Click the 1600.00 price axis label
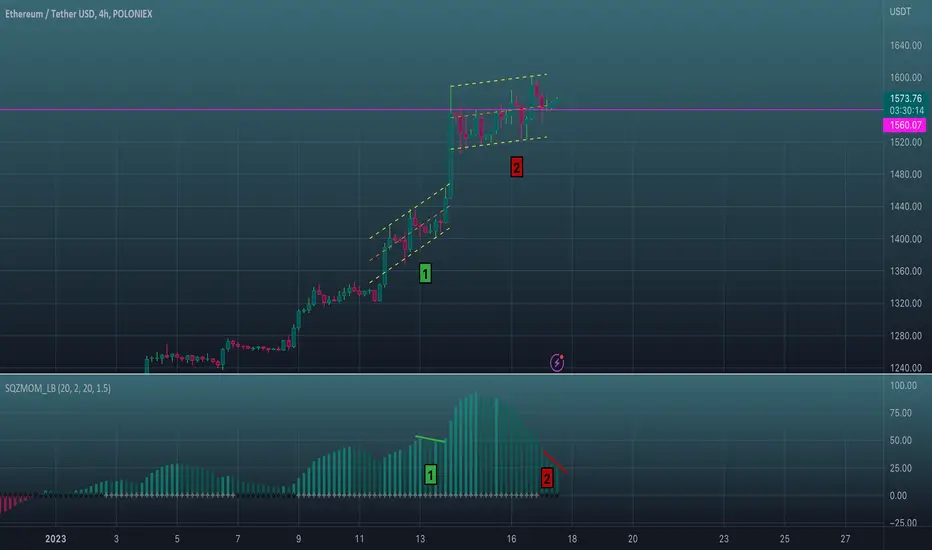Viewport: 932px width, 550px height. click(906, 77)
